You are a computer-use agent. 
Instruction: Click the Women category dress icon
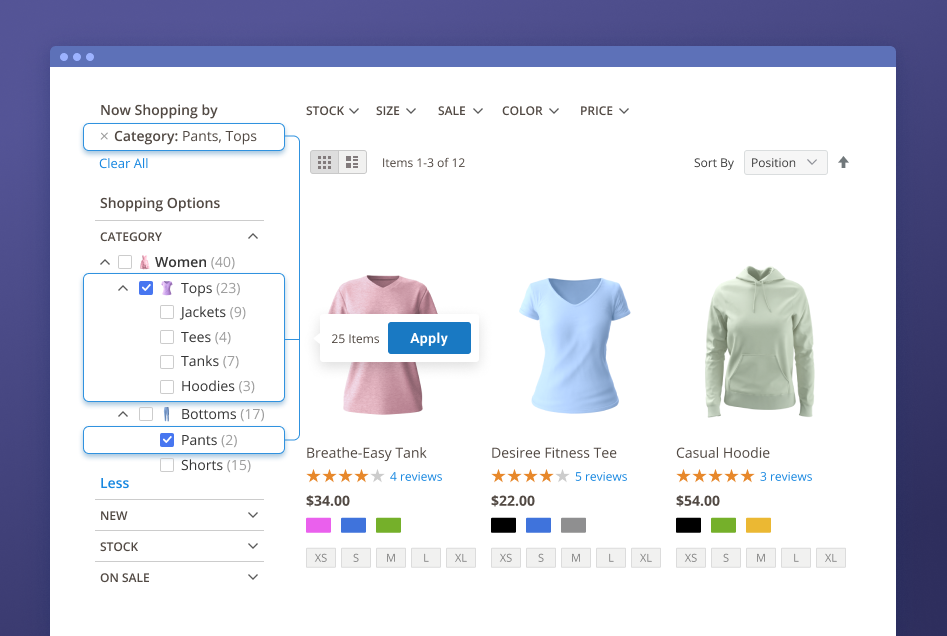click(144, 262)
